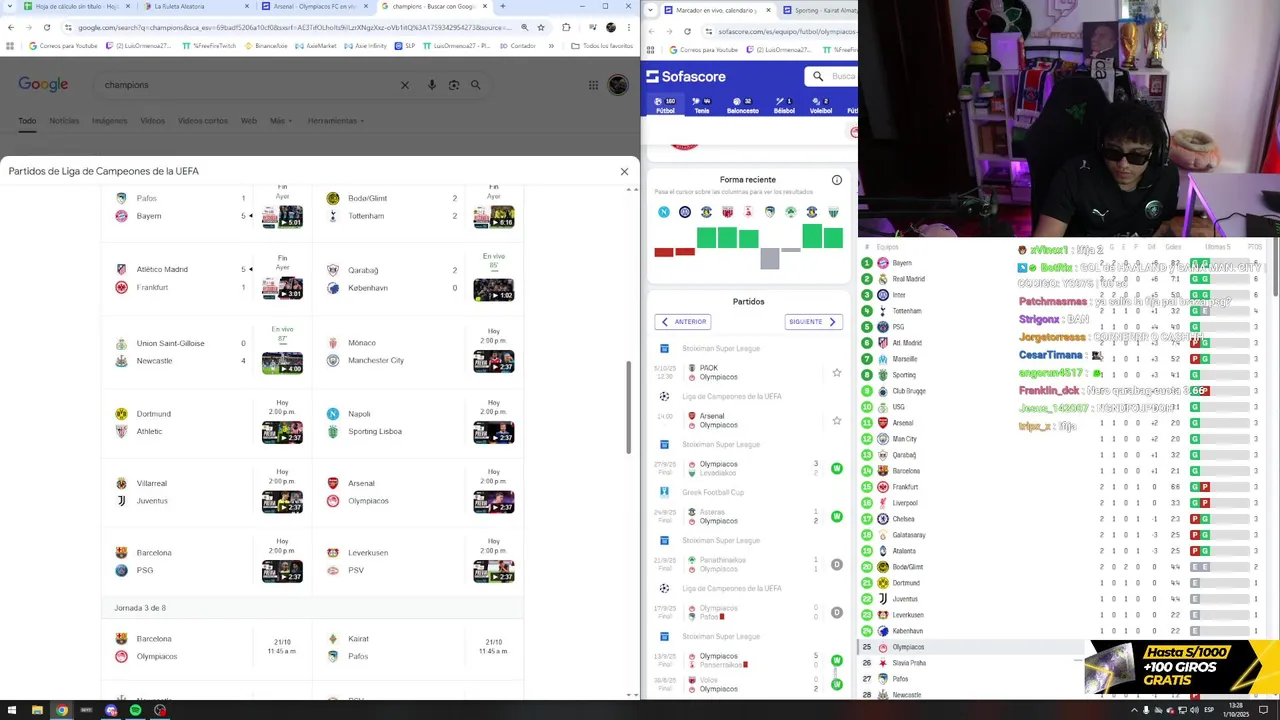Click the Sofascore search field
The width and height of the screenshot is (1280, 720).
pos(832,76)
